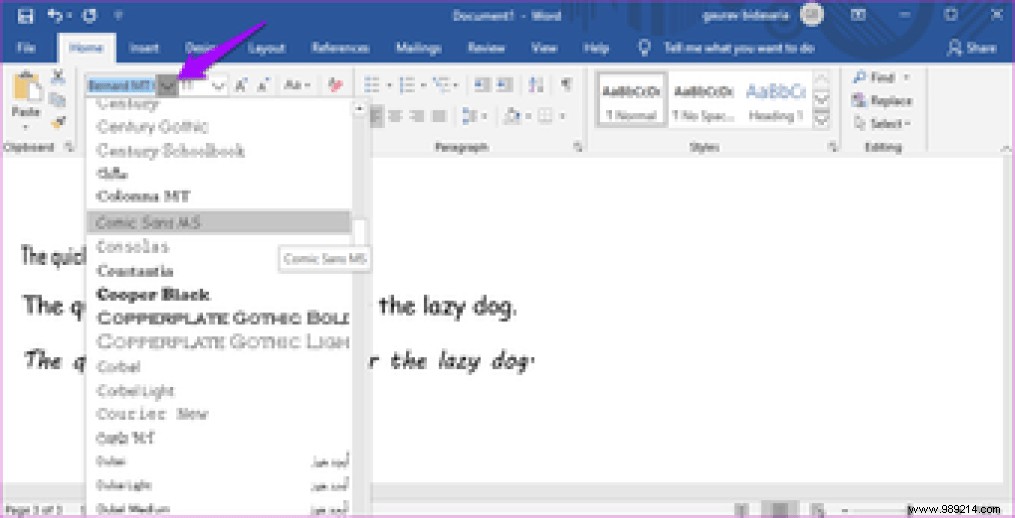Open the font size dropdown arrow
The width and height of the screenshot is (1015, 518).
point(219,85)
